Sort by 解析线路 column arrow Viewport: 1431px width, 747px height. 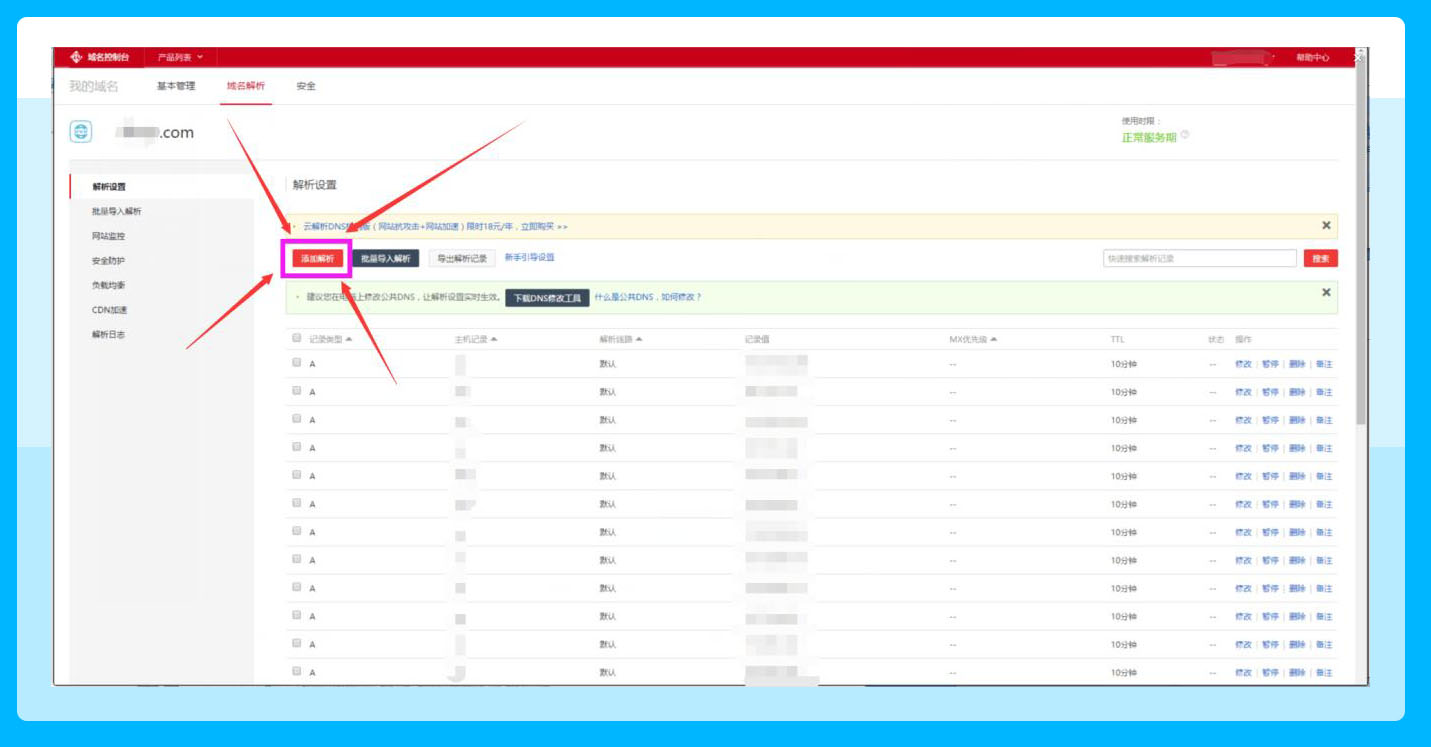[639, 340]
